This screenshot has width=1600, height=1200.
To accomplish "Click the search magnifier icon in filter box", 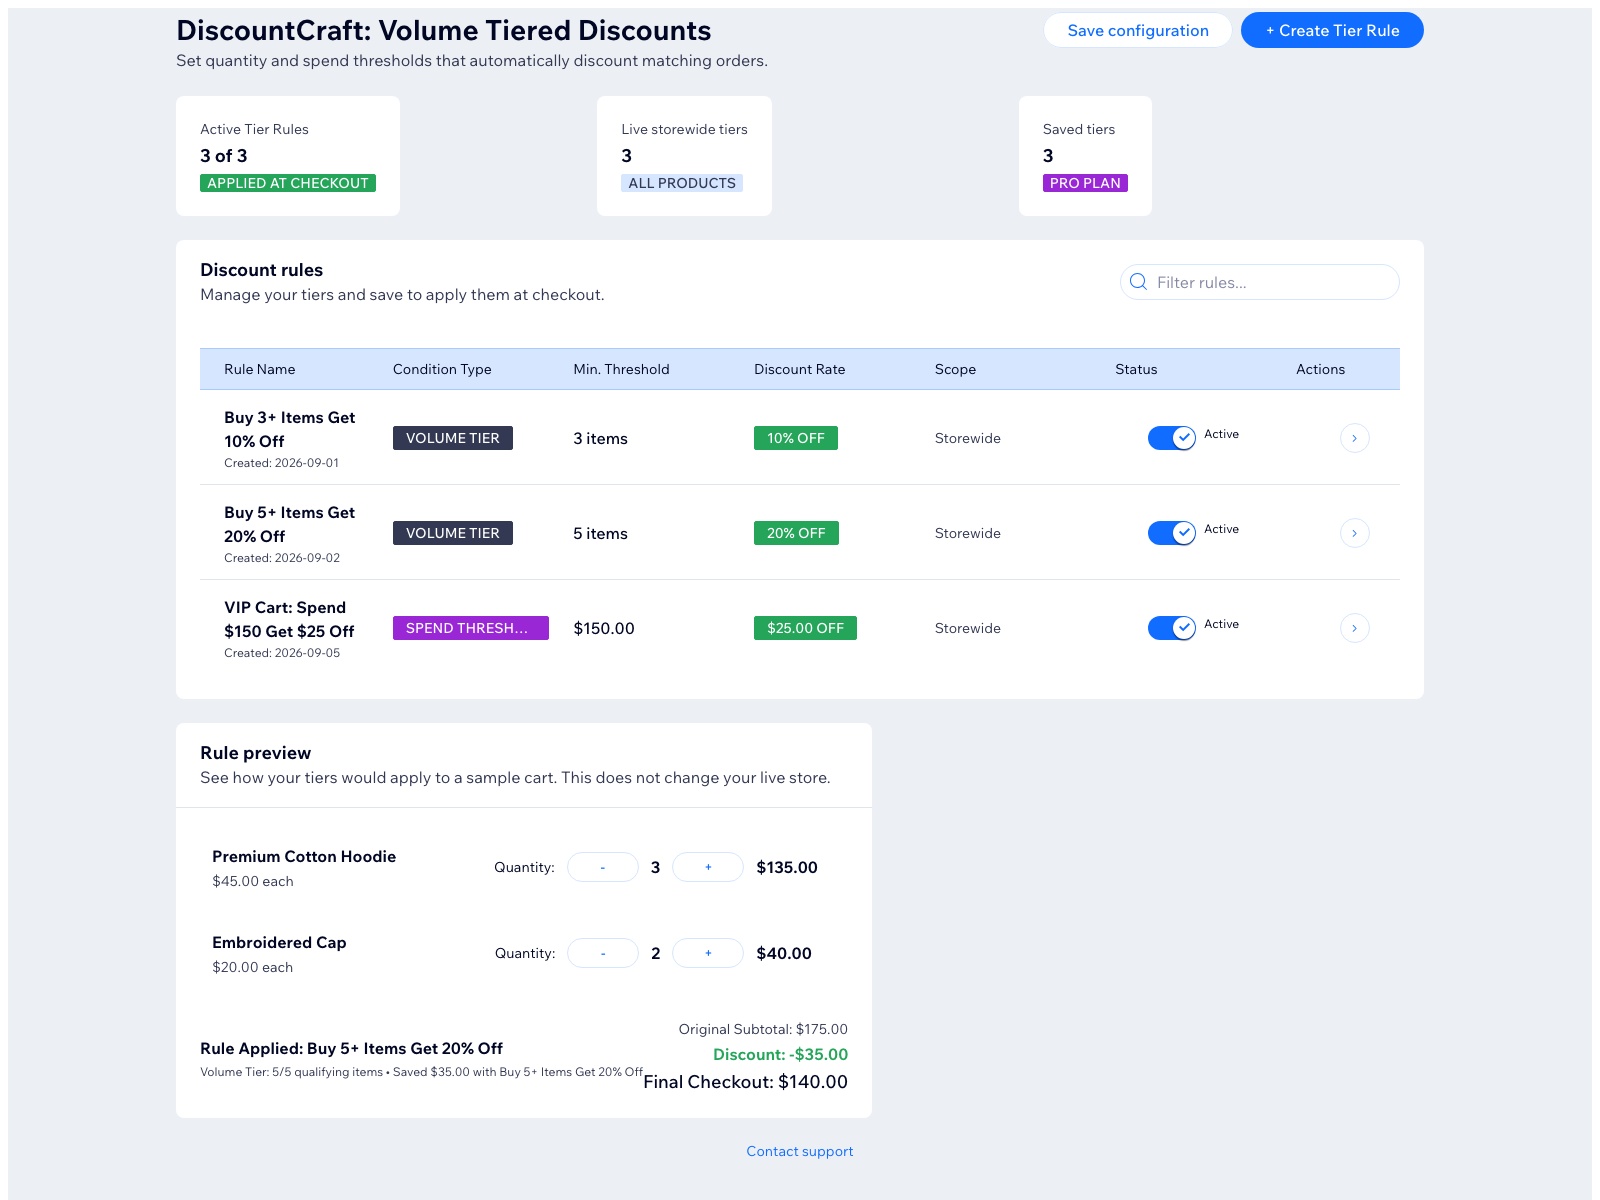I will coord(1138,282).
